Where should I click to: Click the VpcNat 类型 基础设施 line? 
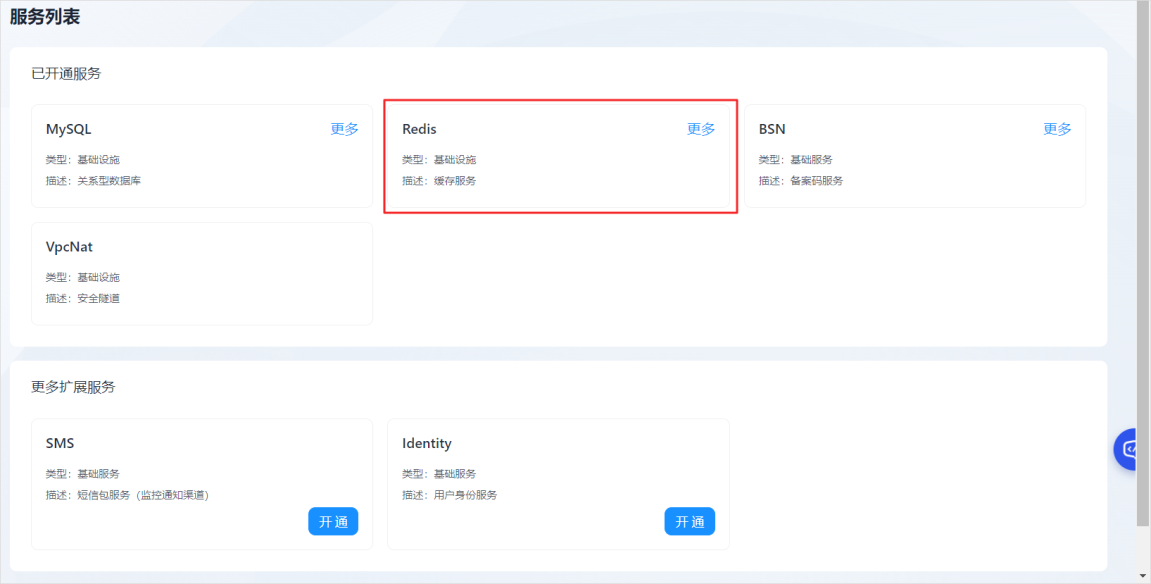click(x=83, y=277)
